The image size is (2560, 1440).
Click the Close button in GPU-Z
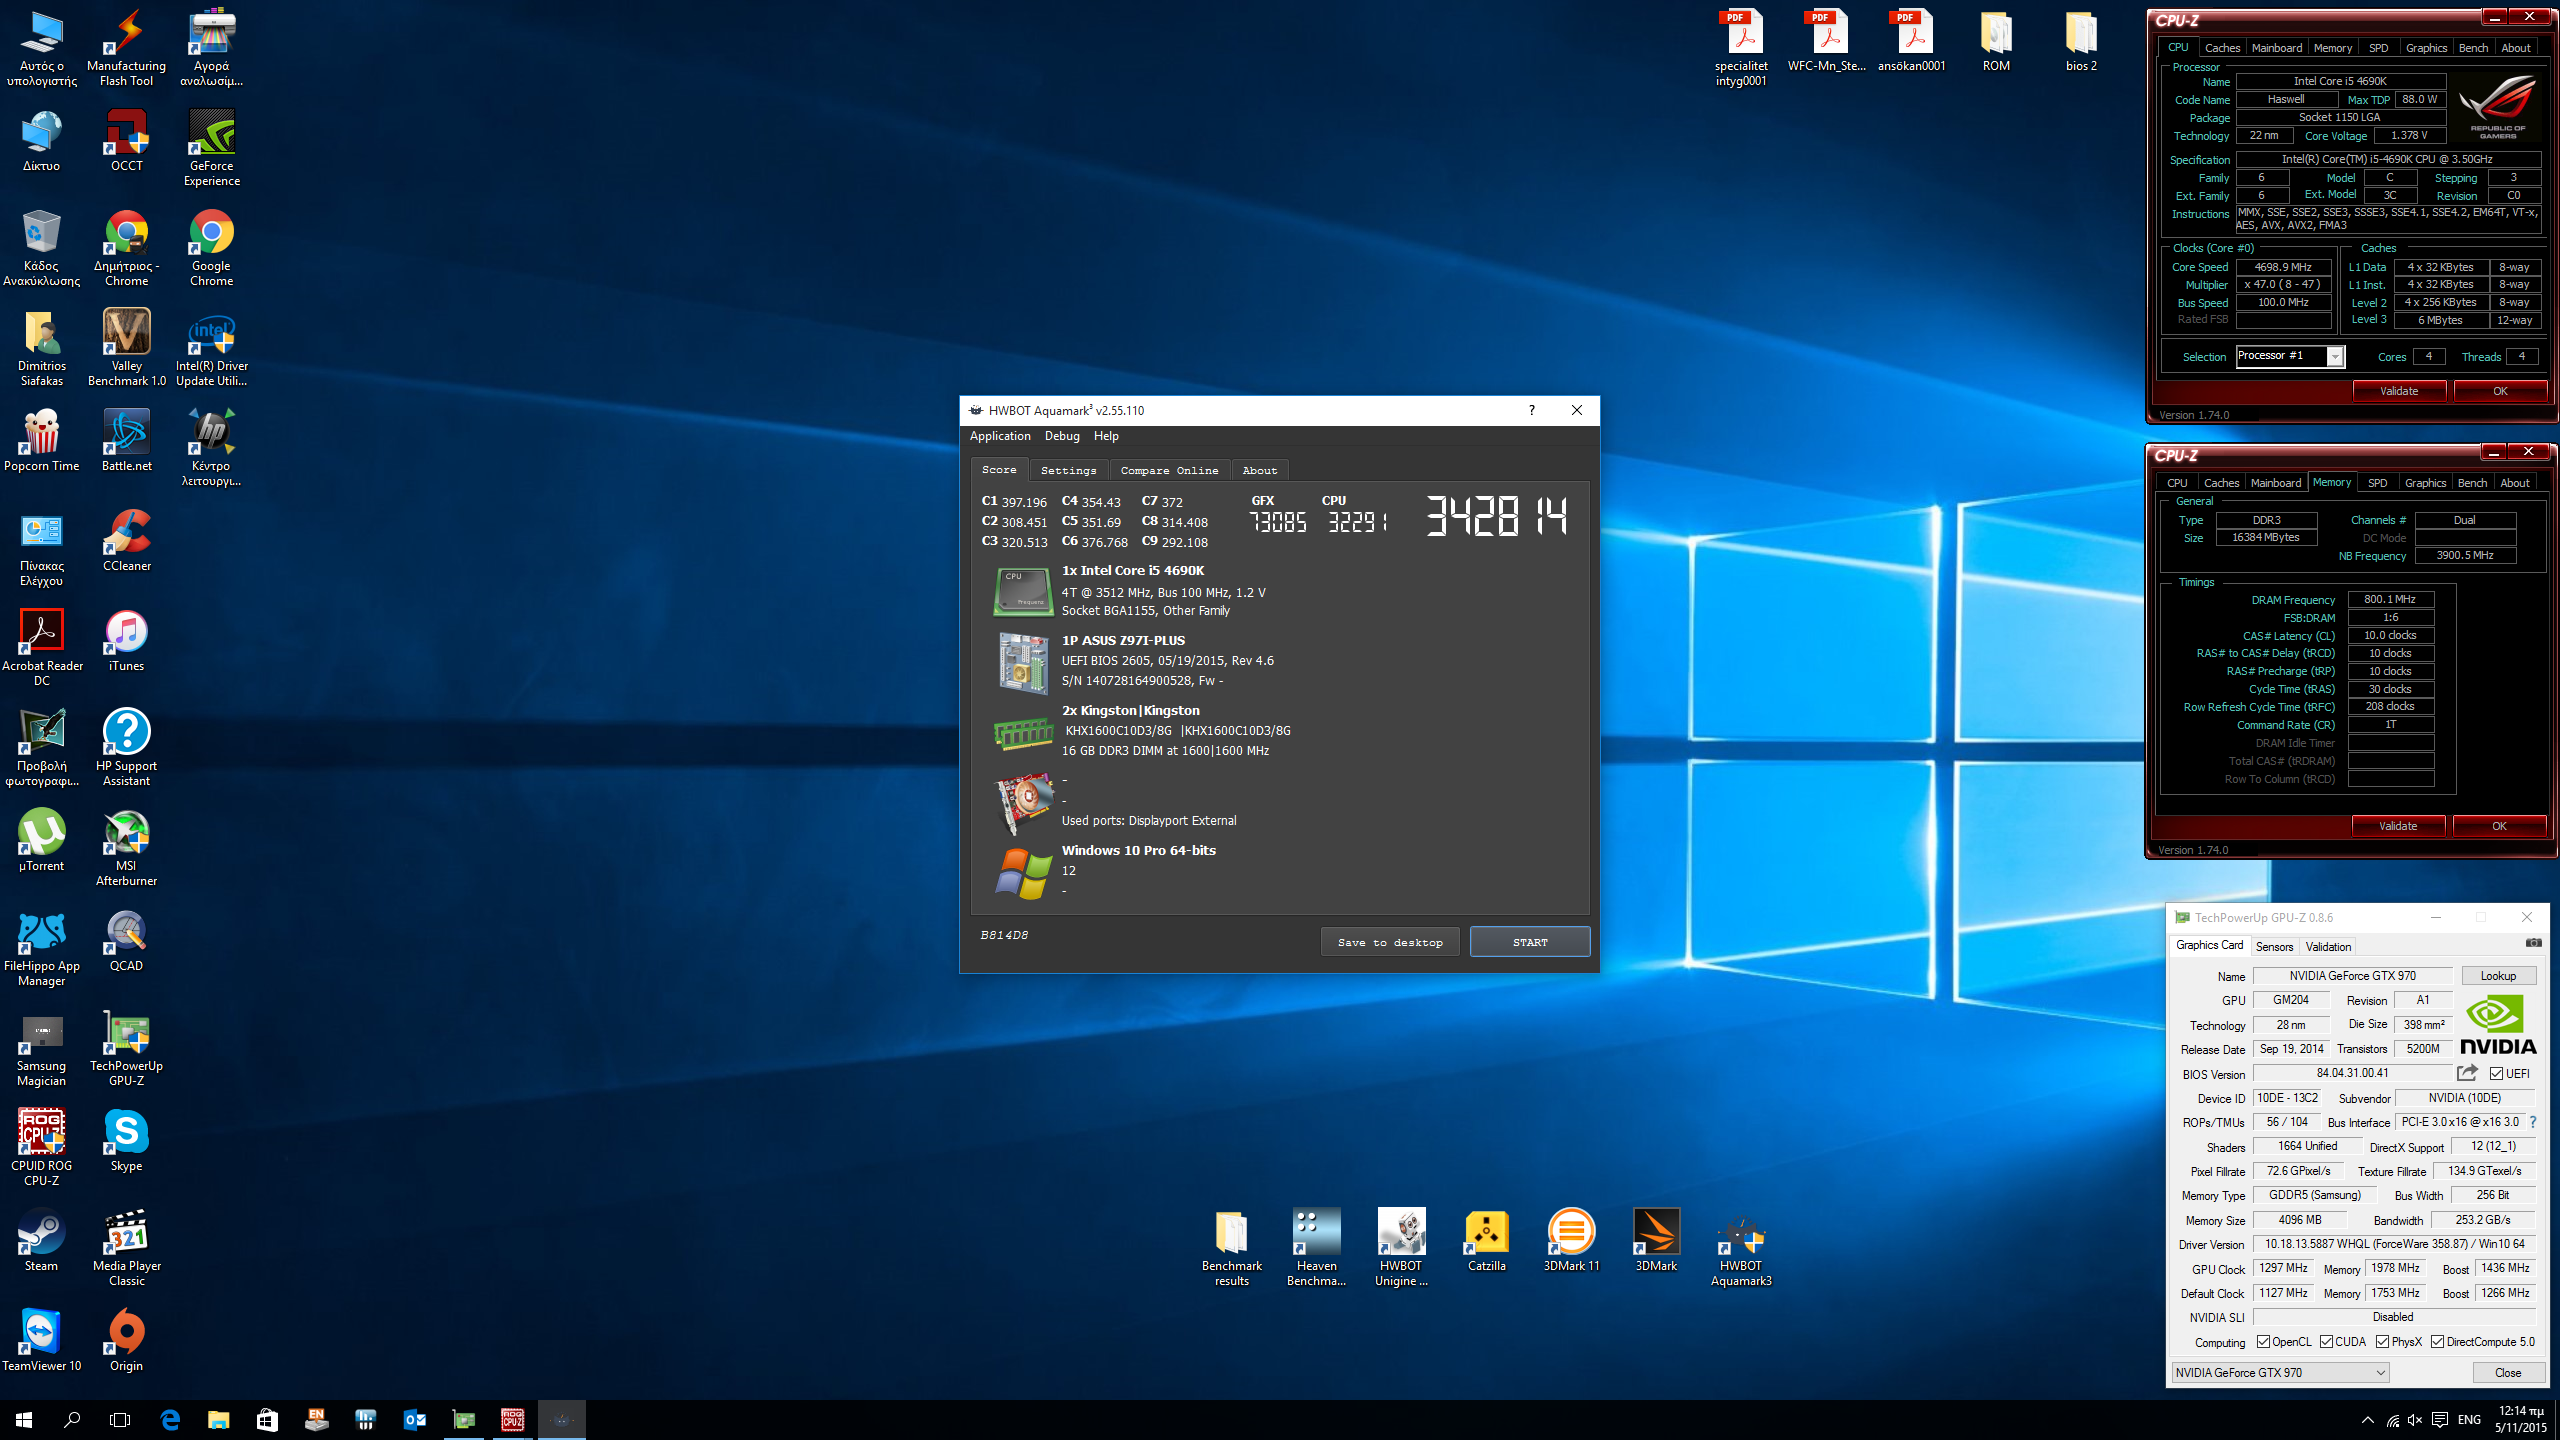[x=2508, y=1372]
